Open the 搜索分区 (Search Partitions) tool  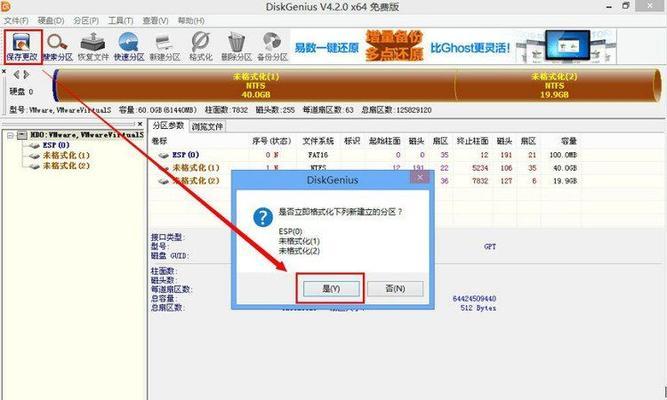[x=58, y=46]
